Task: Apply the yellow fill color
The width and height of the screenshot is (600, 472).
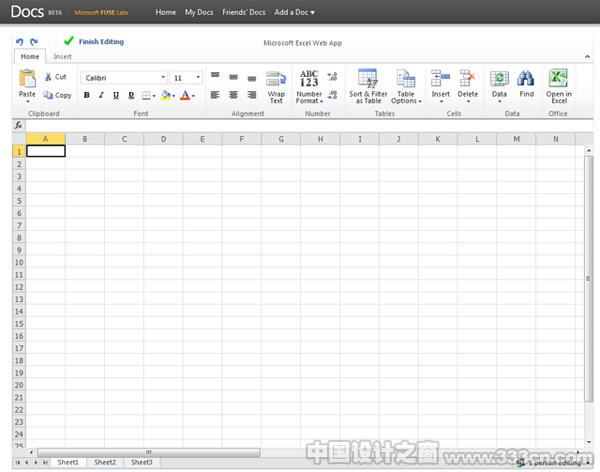Action: 166,95
